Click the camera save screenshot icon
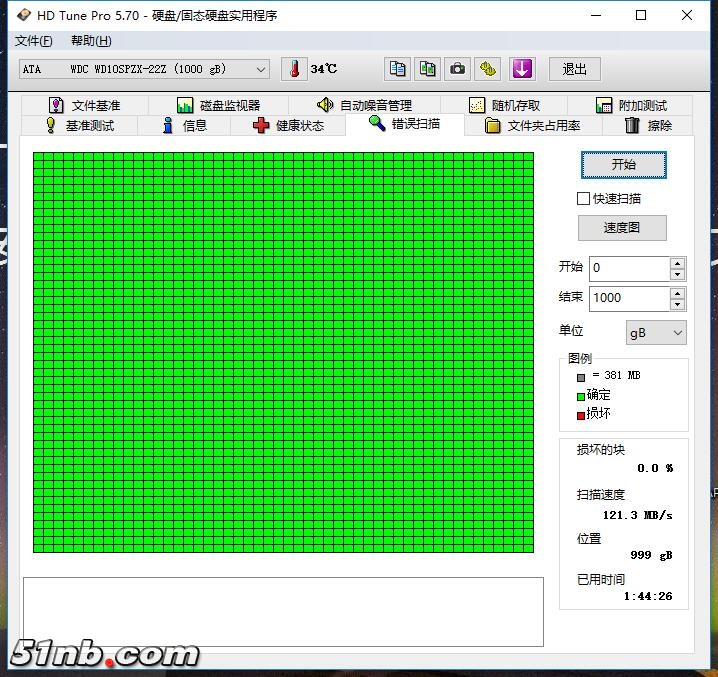 (x=458, y=69)
